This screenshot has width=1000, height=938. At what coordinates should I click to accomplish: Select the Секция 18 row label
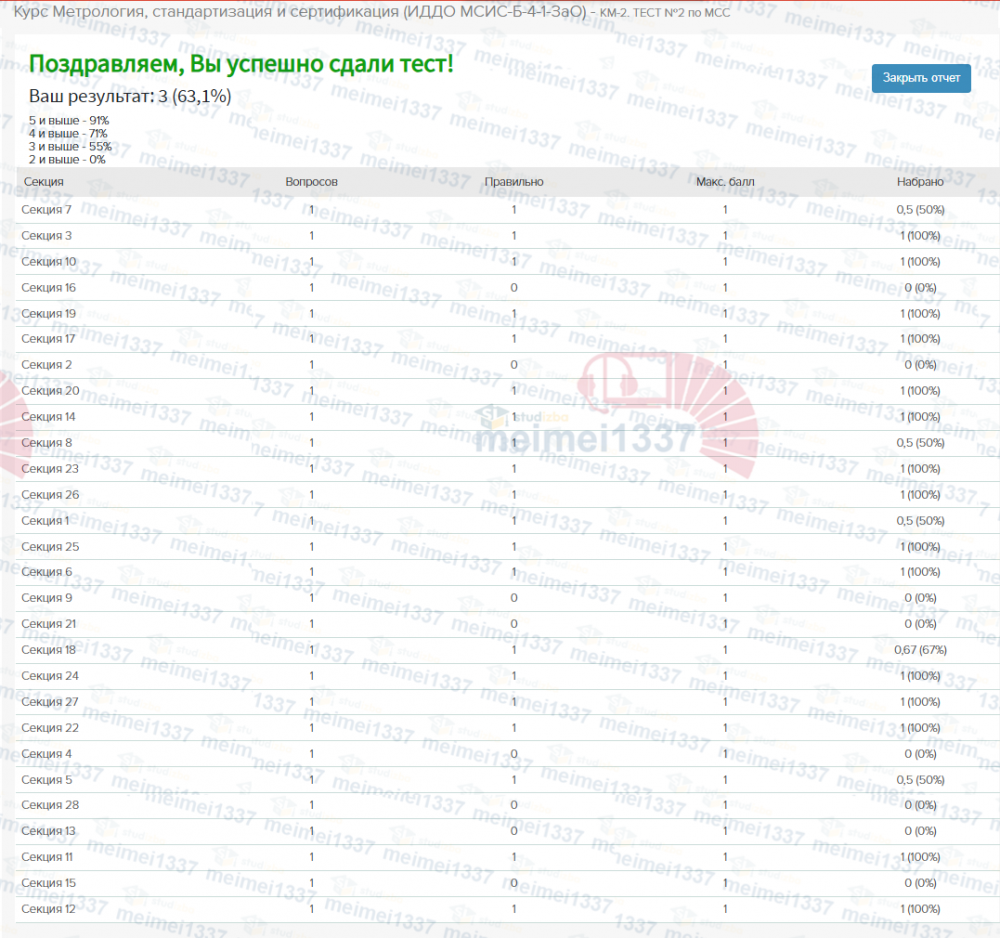[48, 650]
